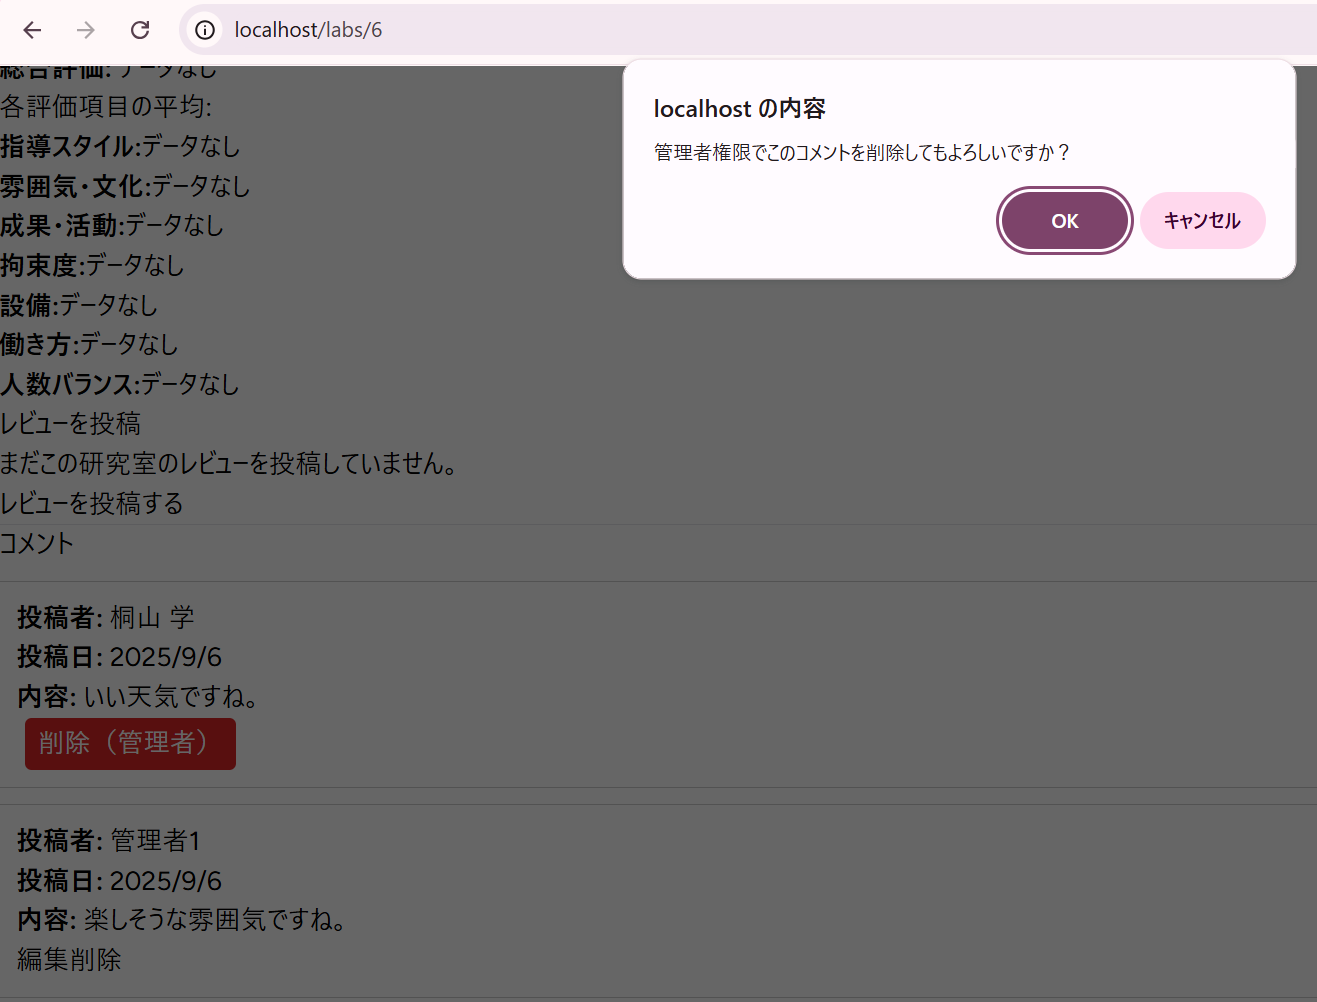Confirm deletion with the OK button
The width and height of the screenshot is (1317, 1002).
pyautogui.click(x=1065, y=221)
